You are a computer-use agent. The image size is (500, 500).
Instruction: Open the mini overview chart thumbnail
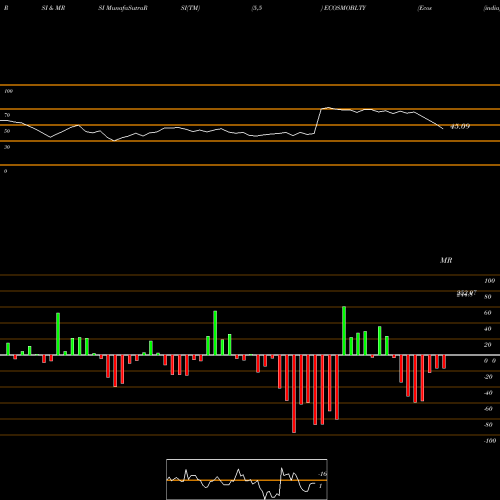pyautogui.click(x=247, y=479)
